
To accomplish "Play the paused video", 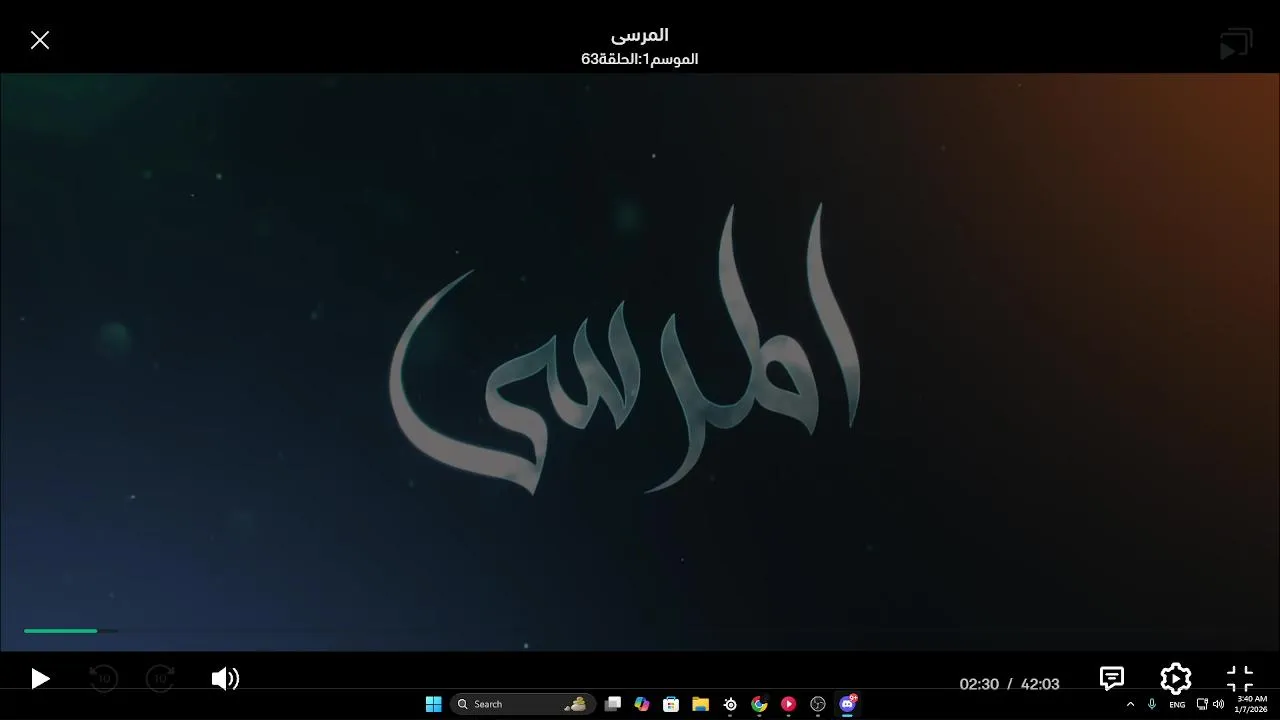I will (x=40, y=679).
